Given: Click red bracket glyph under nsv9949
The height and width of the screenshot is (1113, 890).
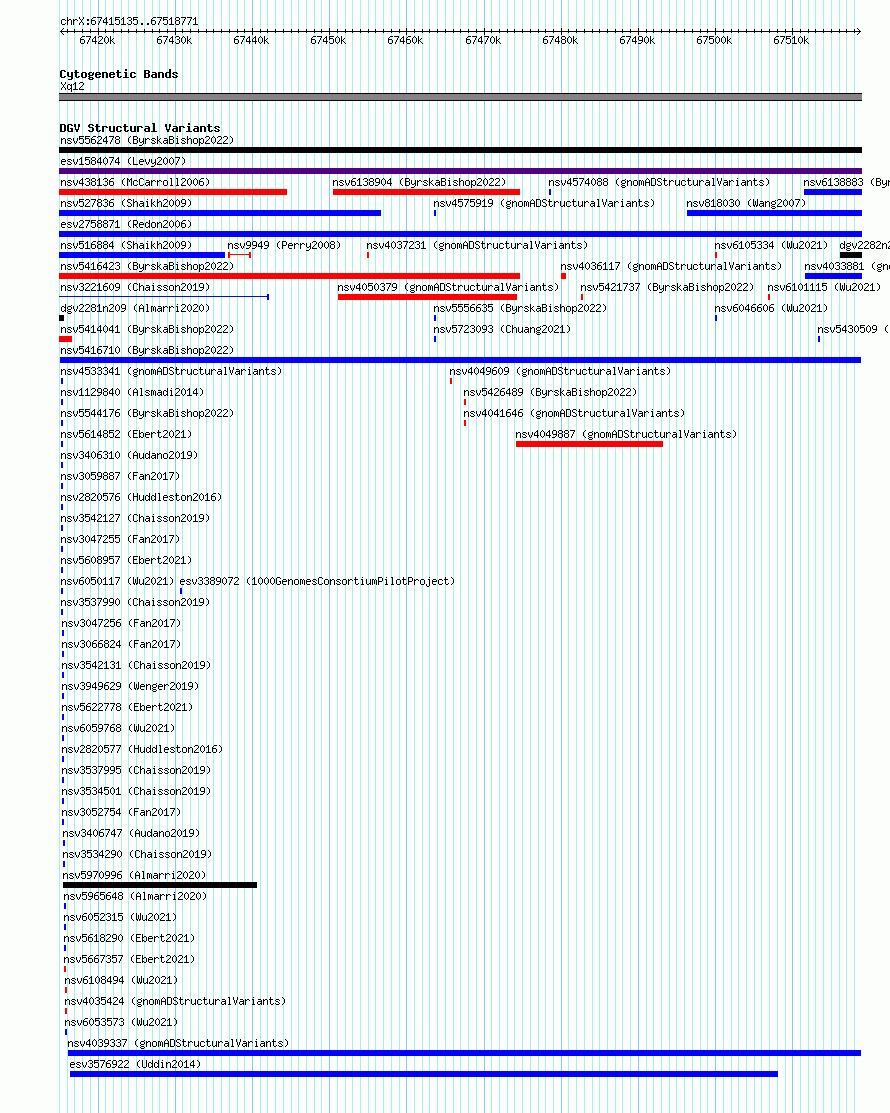Looking at the screenshot, I should pyautogui.click(x=239, y=255).
